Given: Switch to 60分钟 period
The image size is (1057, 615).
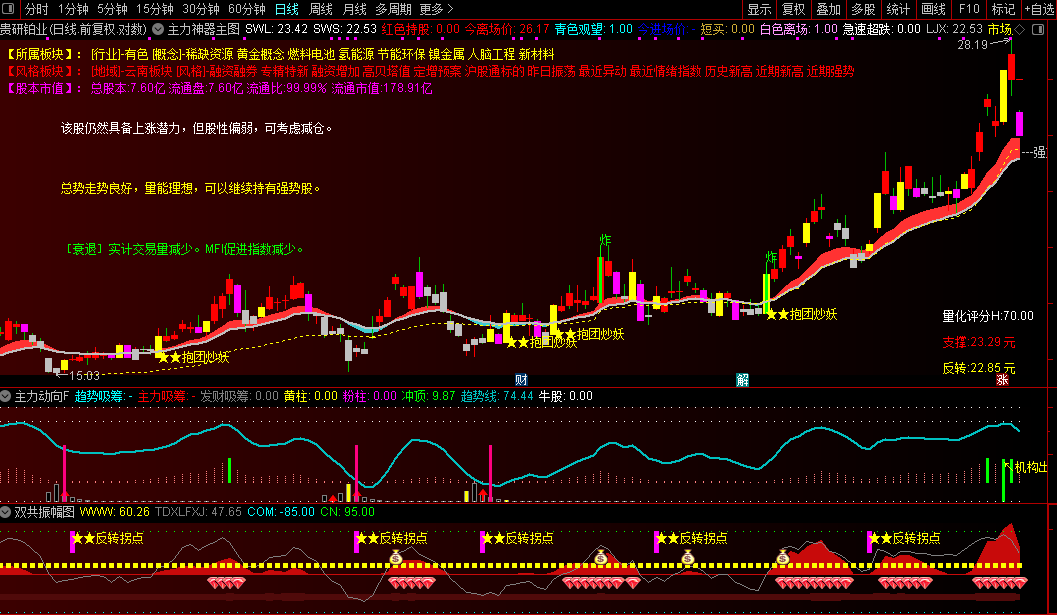Looking at the screenshot, I should (x=247, y=9).
